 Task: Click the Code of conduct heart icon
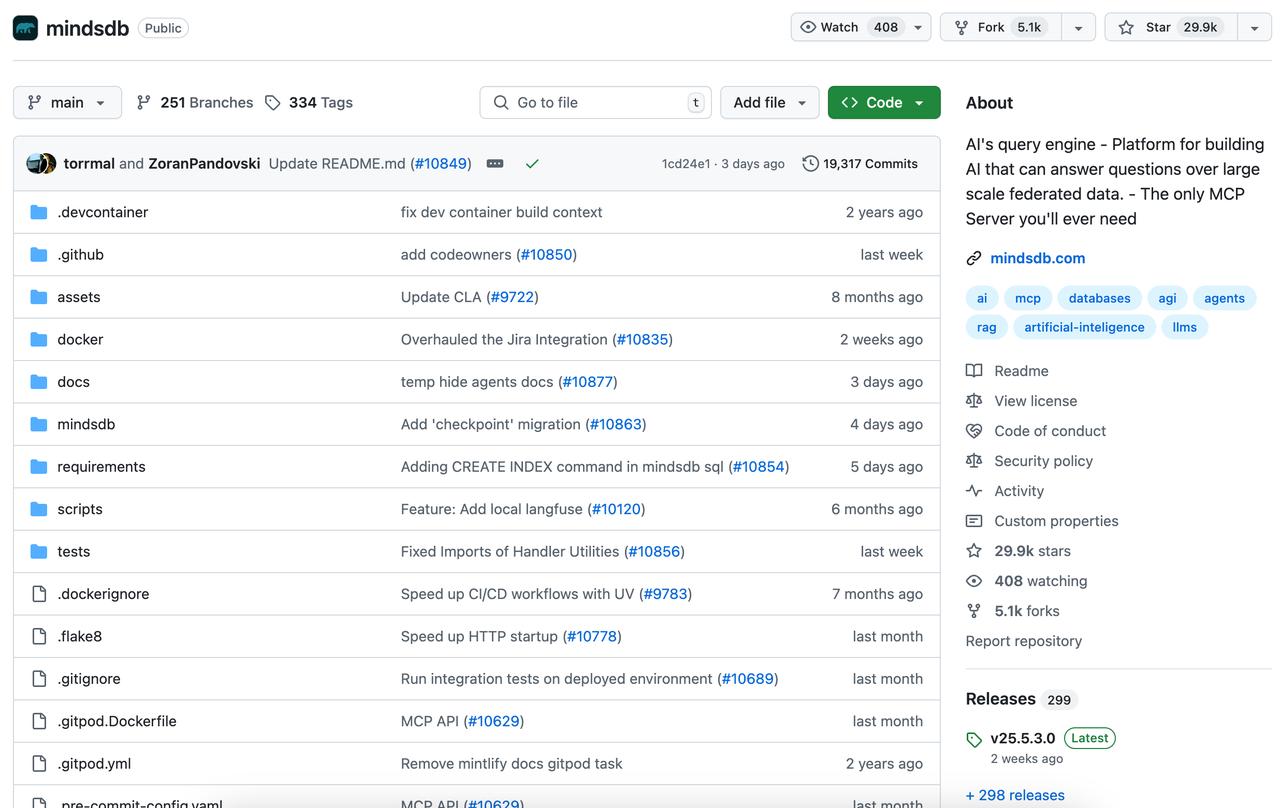click(x=974, y=431)
